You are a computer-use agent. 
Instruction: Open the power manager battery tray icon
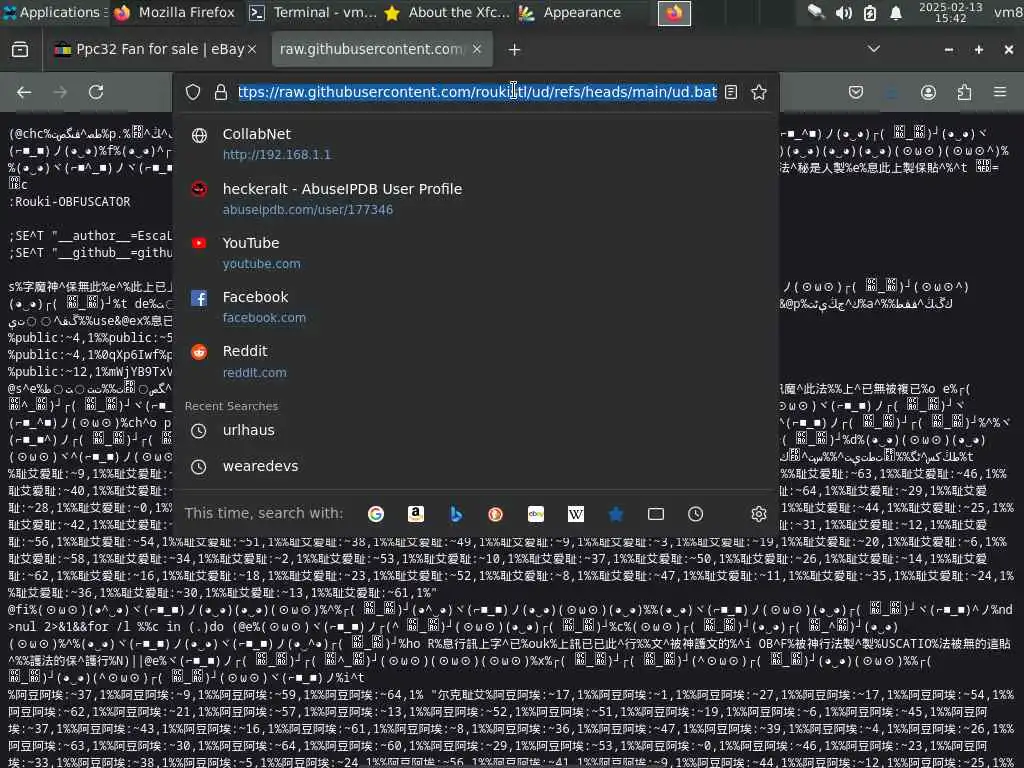[869, 12]
